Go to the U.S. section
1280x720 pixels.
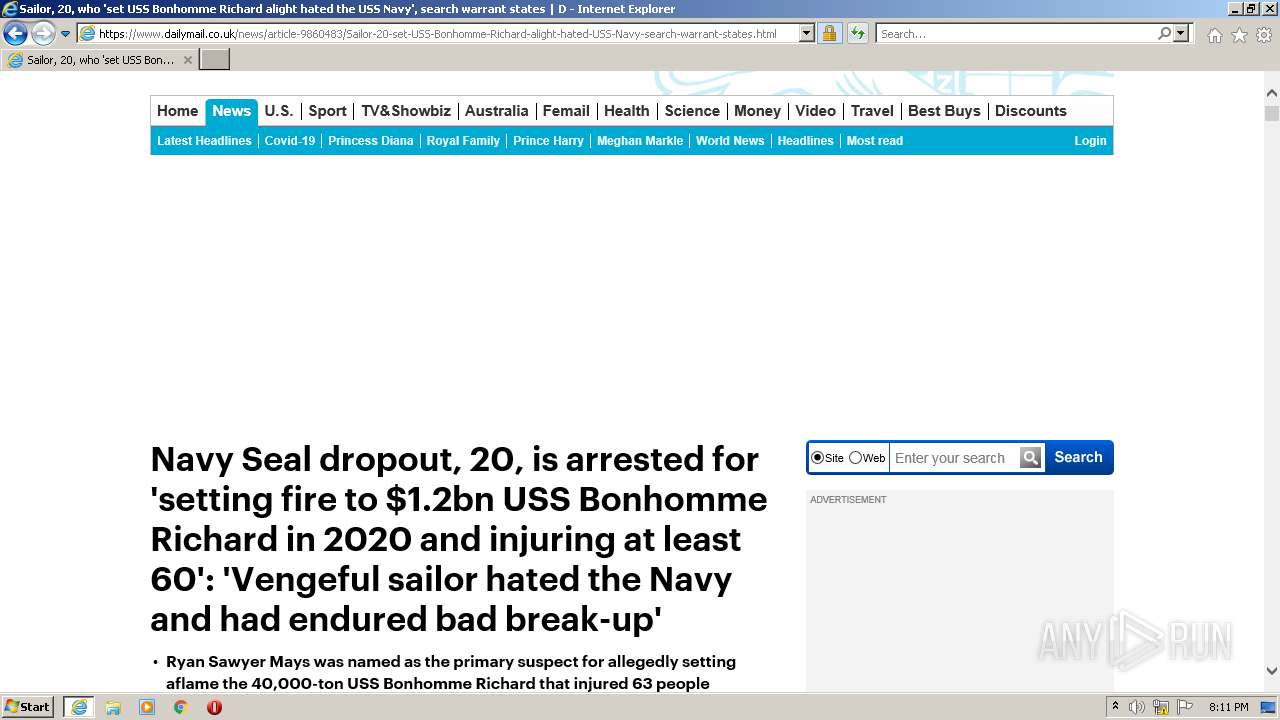pos(279,111)
